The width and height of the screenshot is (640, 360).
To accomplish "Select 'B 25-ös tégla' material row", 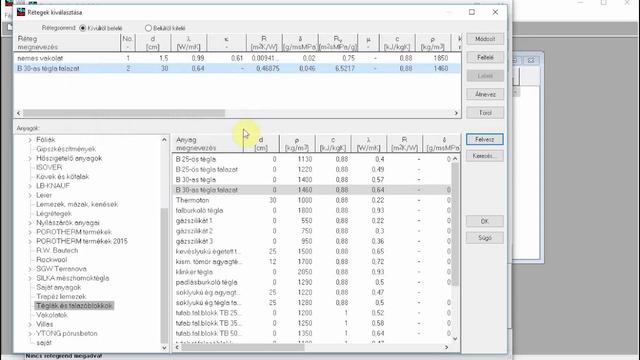I will coord(312,159).
